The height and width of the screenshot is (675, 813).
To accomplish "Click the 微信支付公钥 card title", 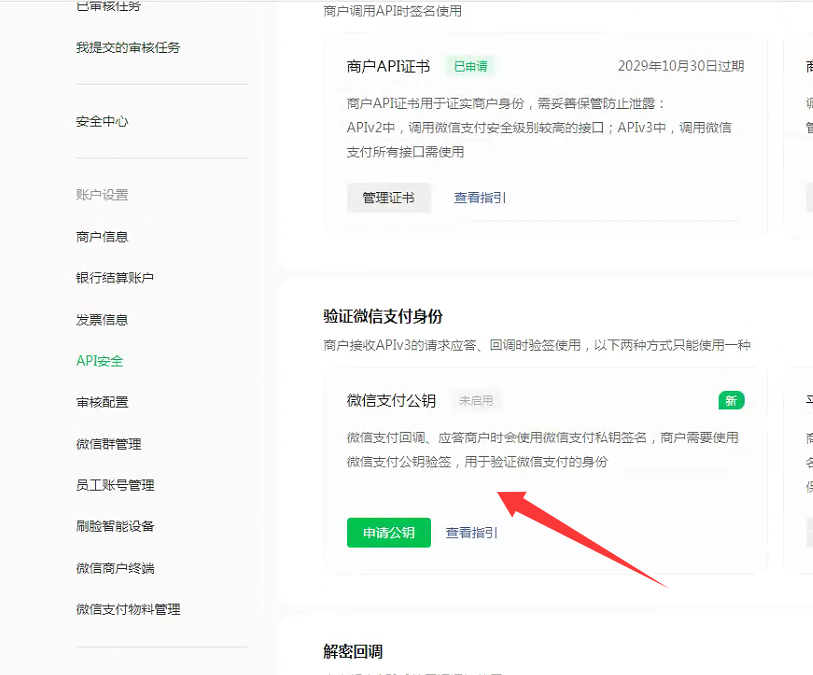I will (x=391, y=401).
